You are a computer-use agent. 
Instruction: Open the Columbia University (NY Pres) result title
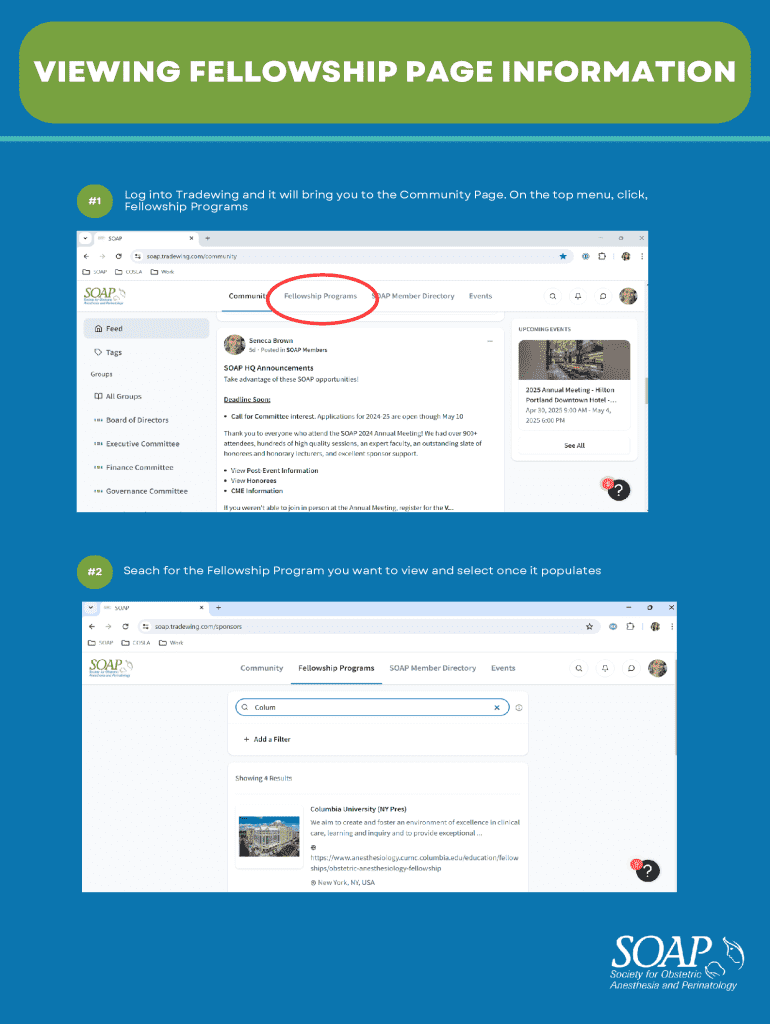click(x=358, y=809)
